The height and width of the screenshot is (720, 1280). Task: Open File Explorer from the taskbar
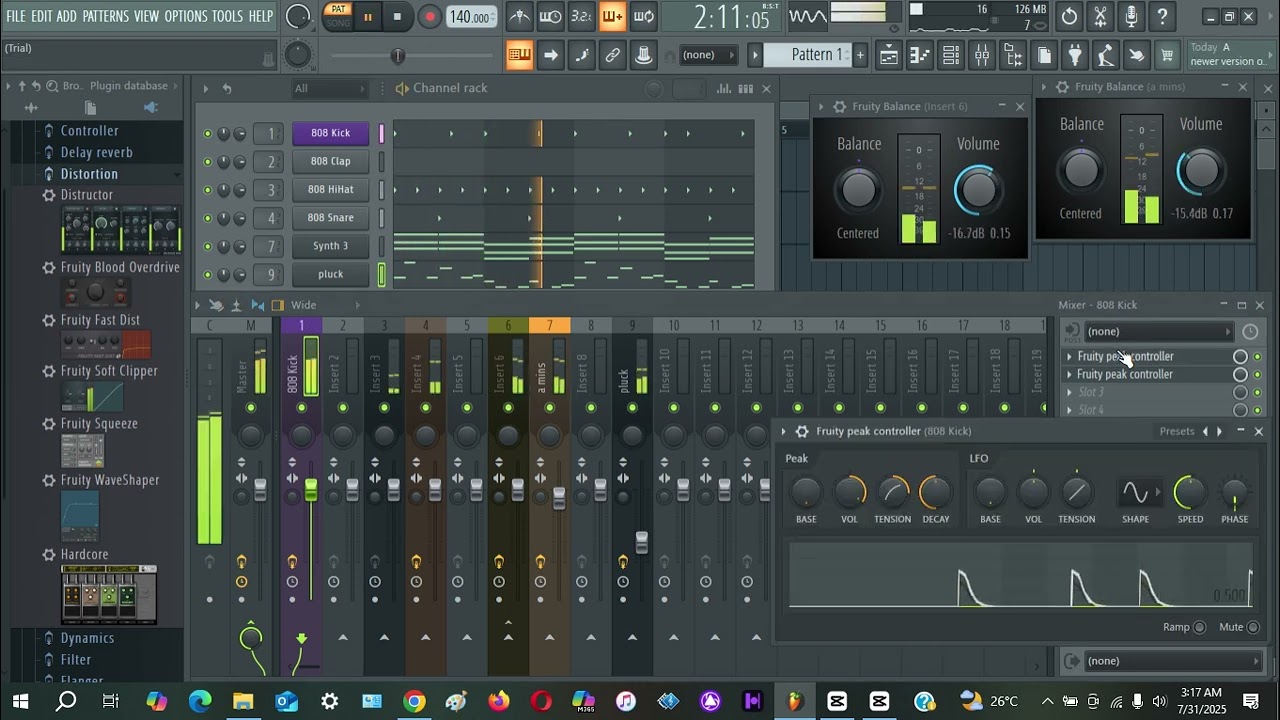click(243, 701)
